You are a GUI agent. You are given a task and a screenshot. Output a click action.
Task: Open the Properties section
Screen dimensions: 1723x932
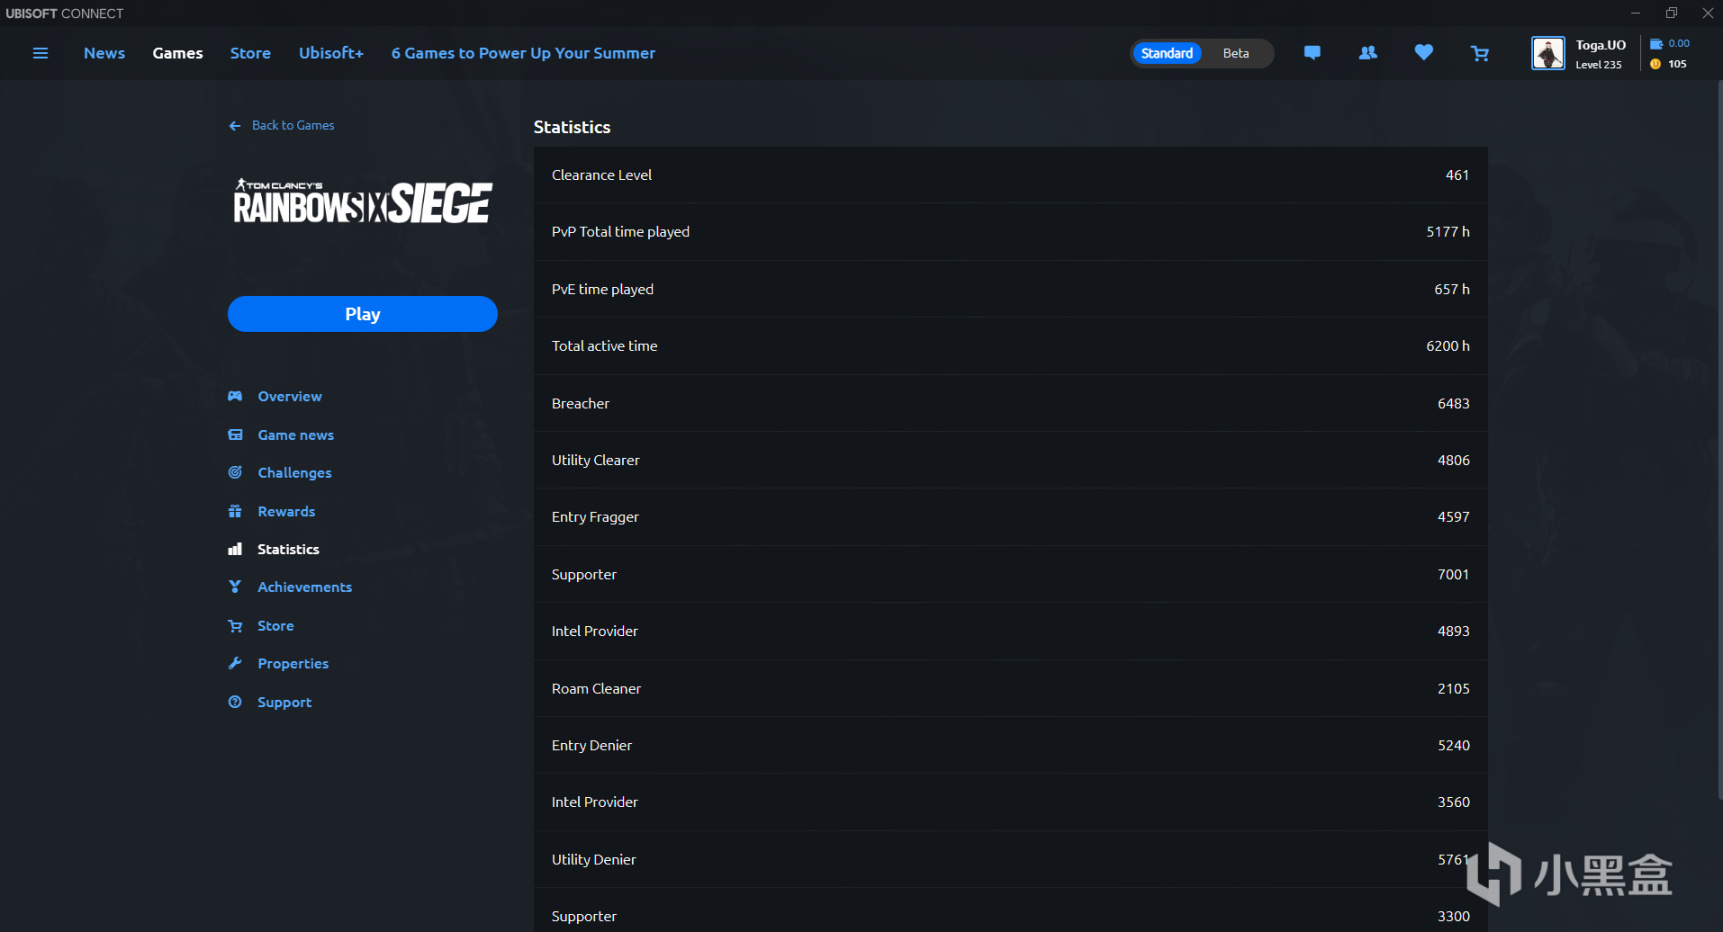tap(293, 664)
